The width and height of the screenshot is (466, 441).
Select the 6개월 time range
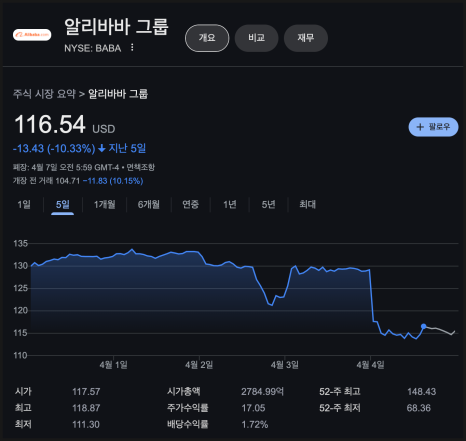149,204
